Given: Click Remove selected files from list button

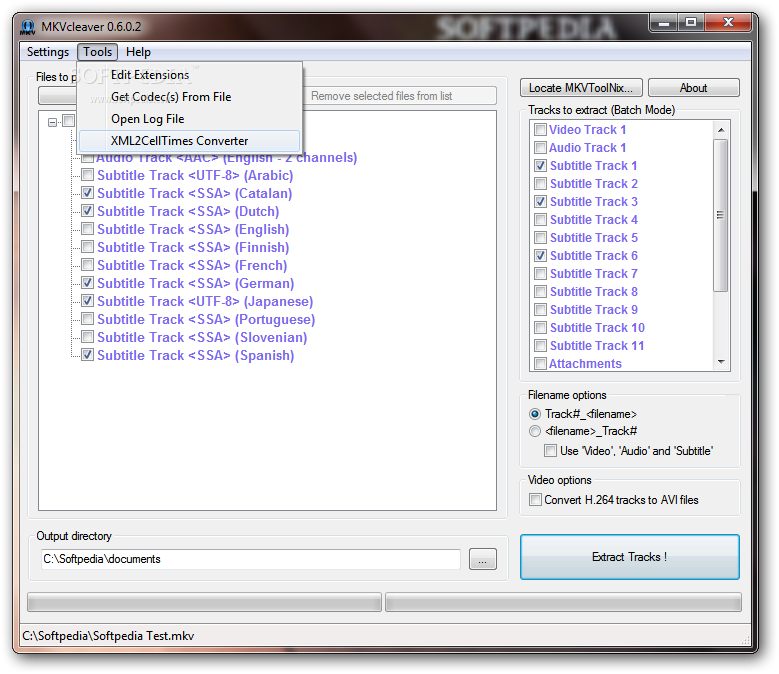Looking at the screenshot, I should click(382, 96).
